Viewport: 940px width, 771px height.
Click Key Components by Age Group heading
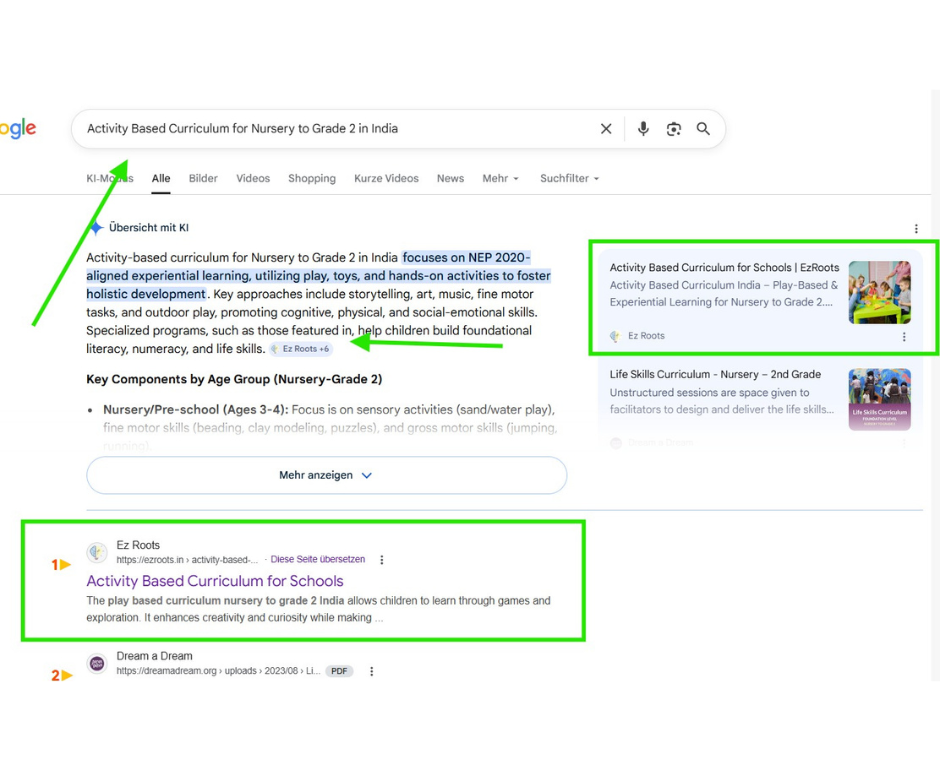tap(234, 380)
